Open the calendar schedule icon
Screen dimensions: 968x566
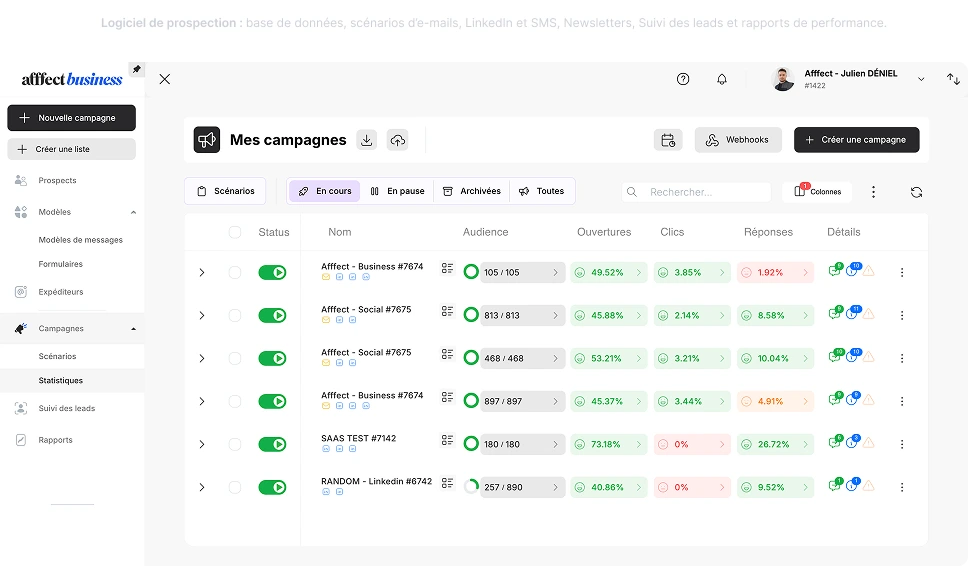click(x=668, y=140)
